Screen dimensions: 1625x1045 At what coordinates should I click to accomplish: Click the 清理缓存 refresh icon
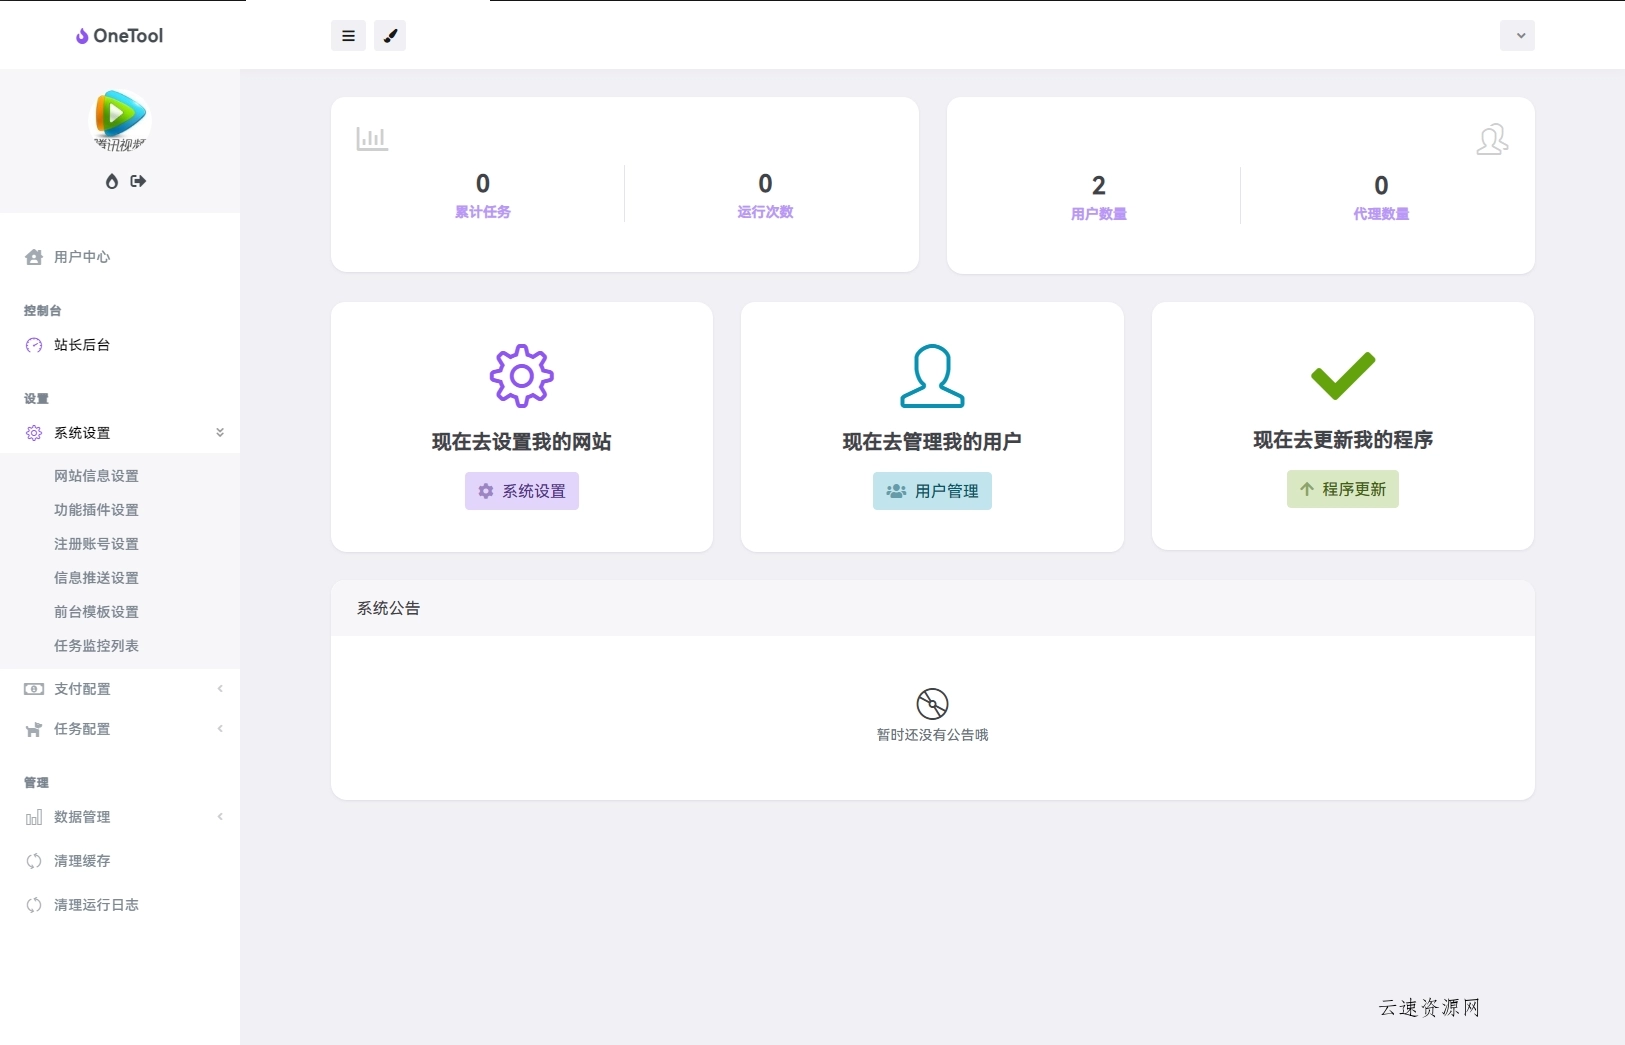pos(34,861)
